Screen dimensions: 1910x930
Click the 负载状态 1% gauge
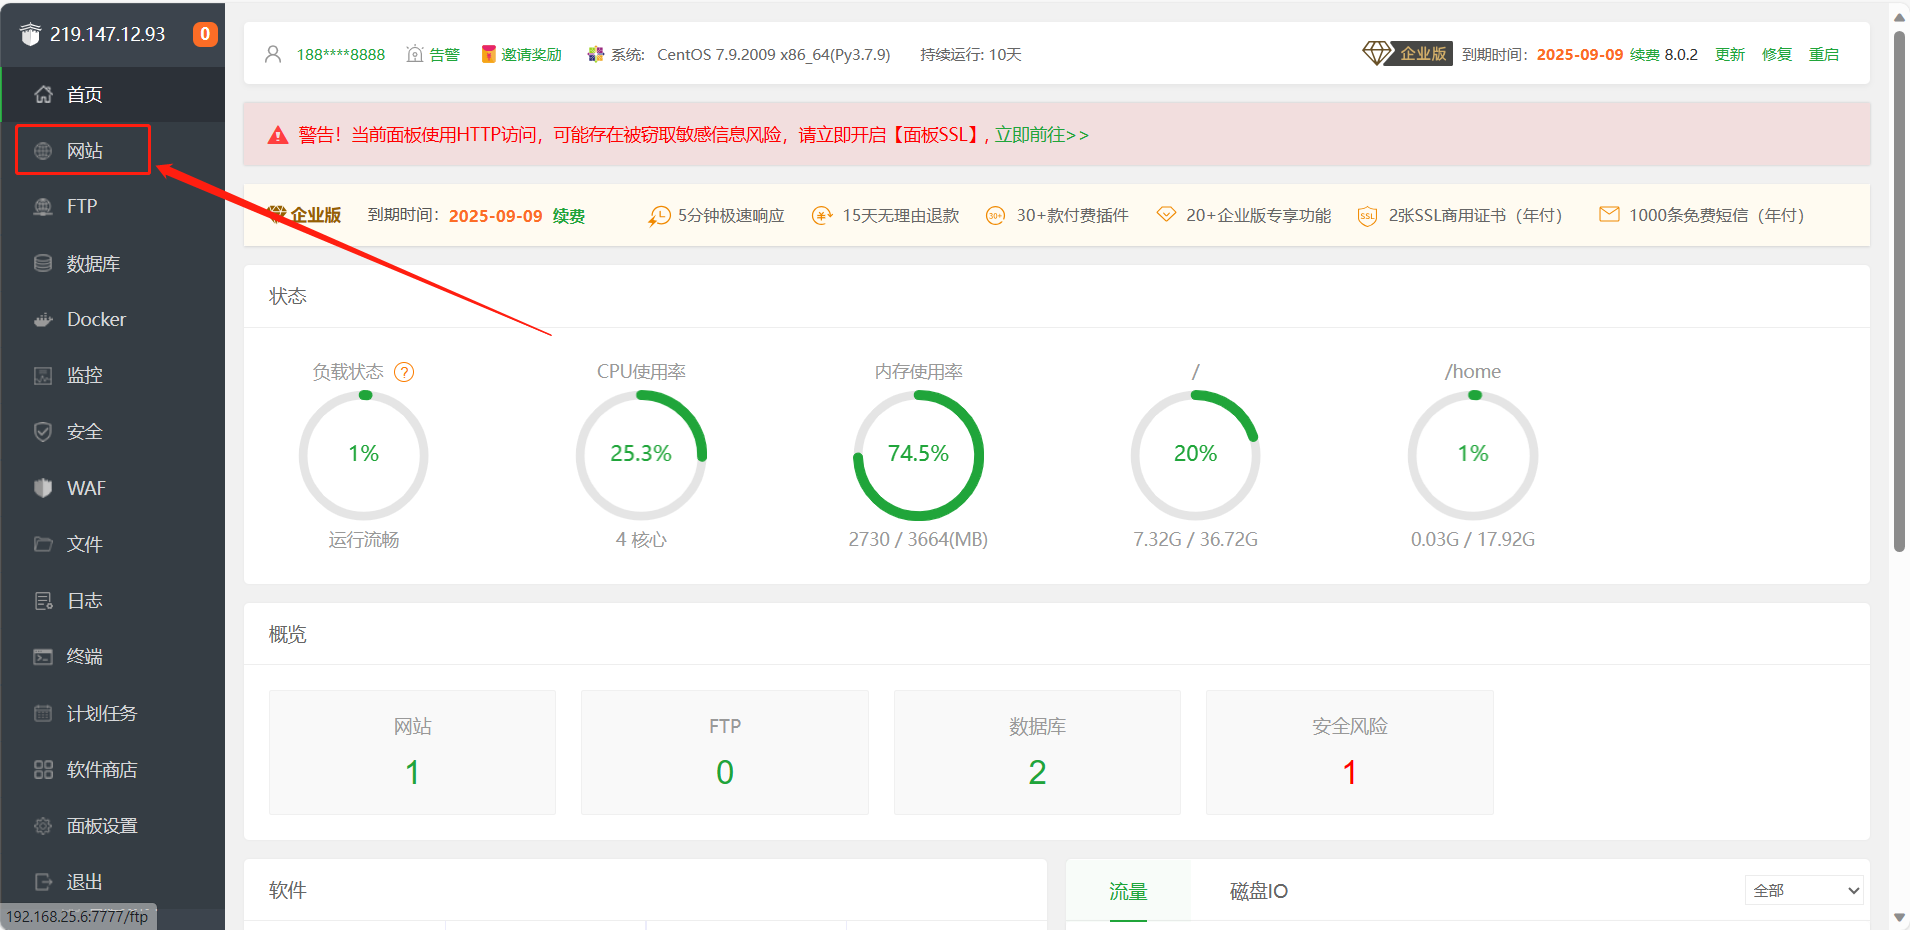[x=364, y=455]
